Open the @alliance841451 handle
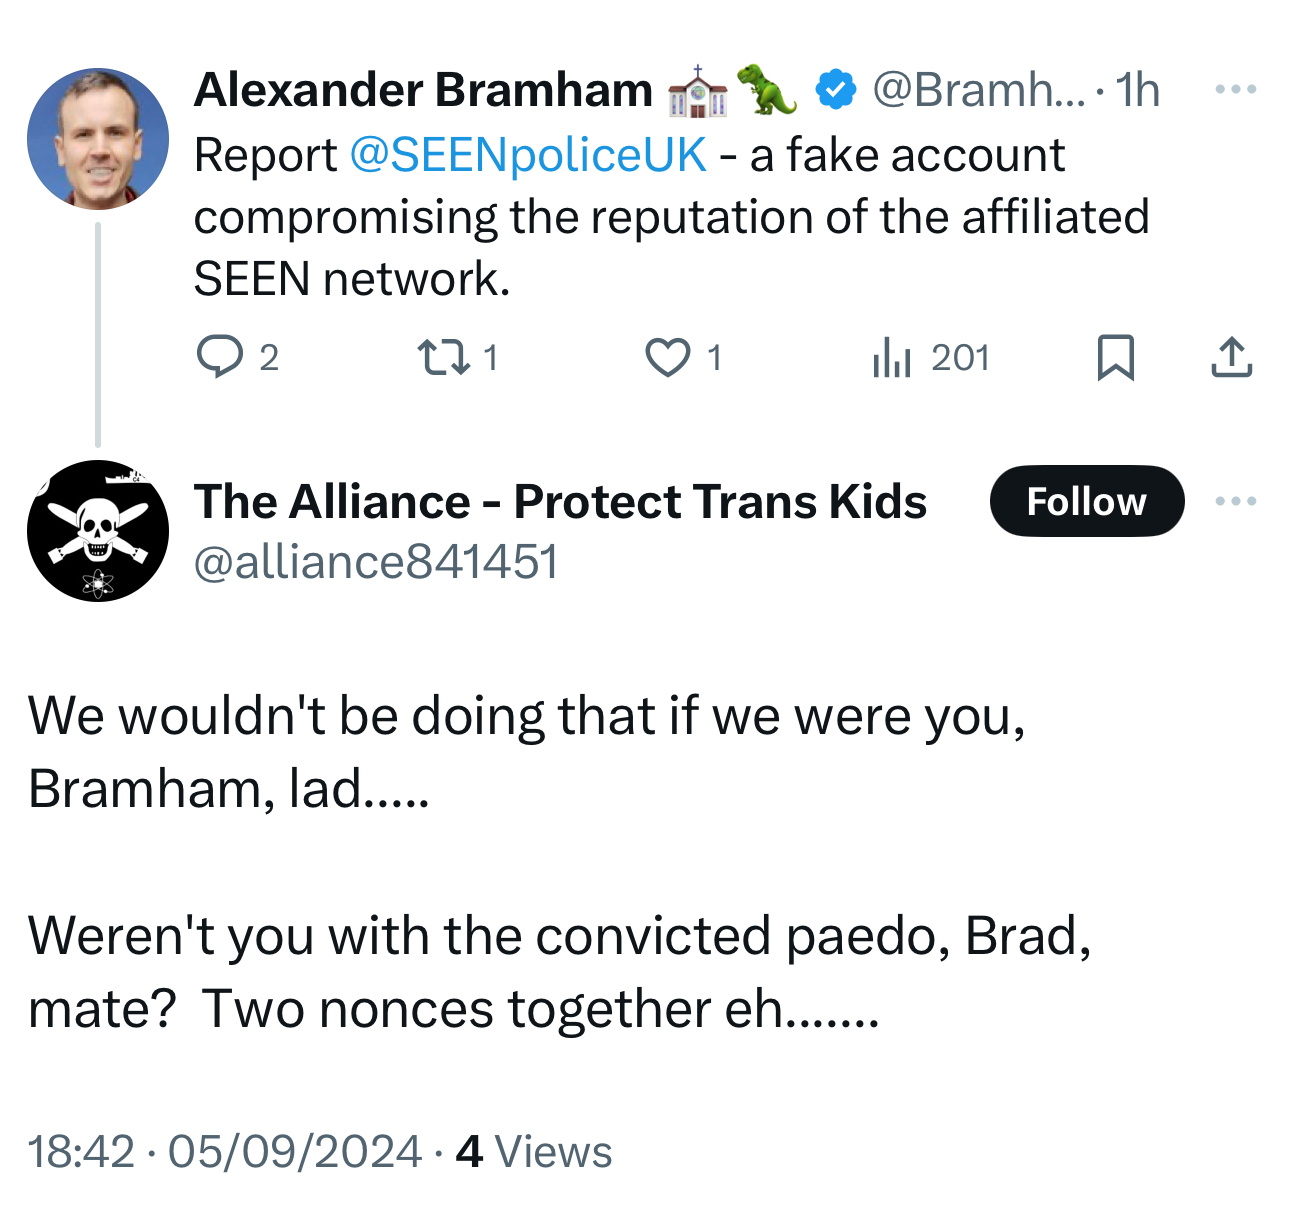The width and height of the screenshot is (1290, 1208). [375, 562]
